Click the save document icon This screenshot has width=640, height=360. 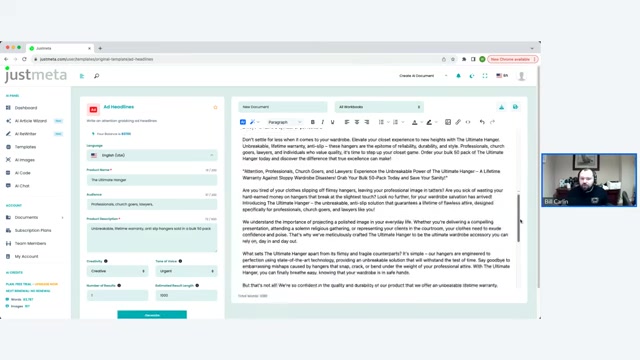coord(516,107)
